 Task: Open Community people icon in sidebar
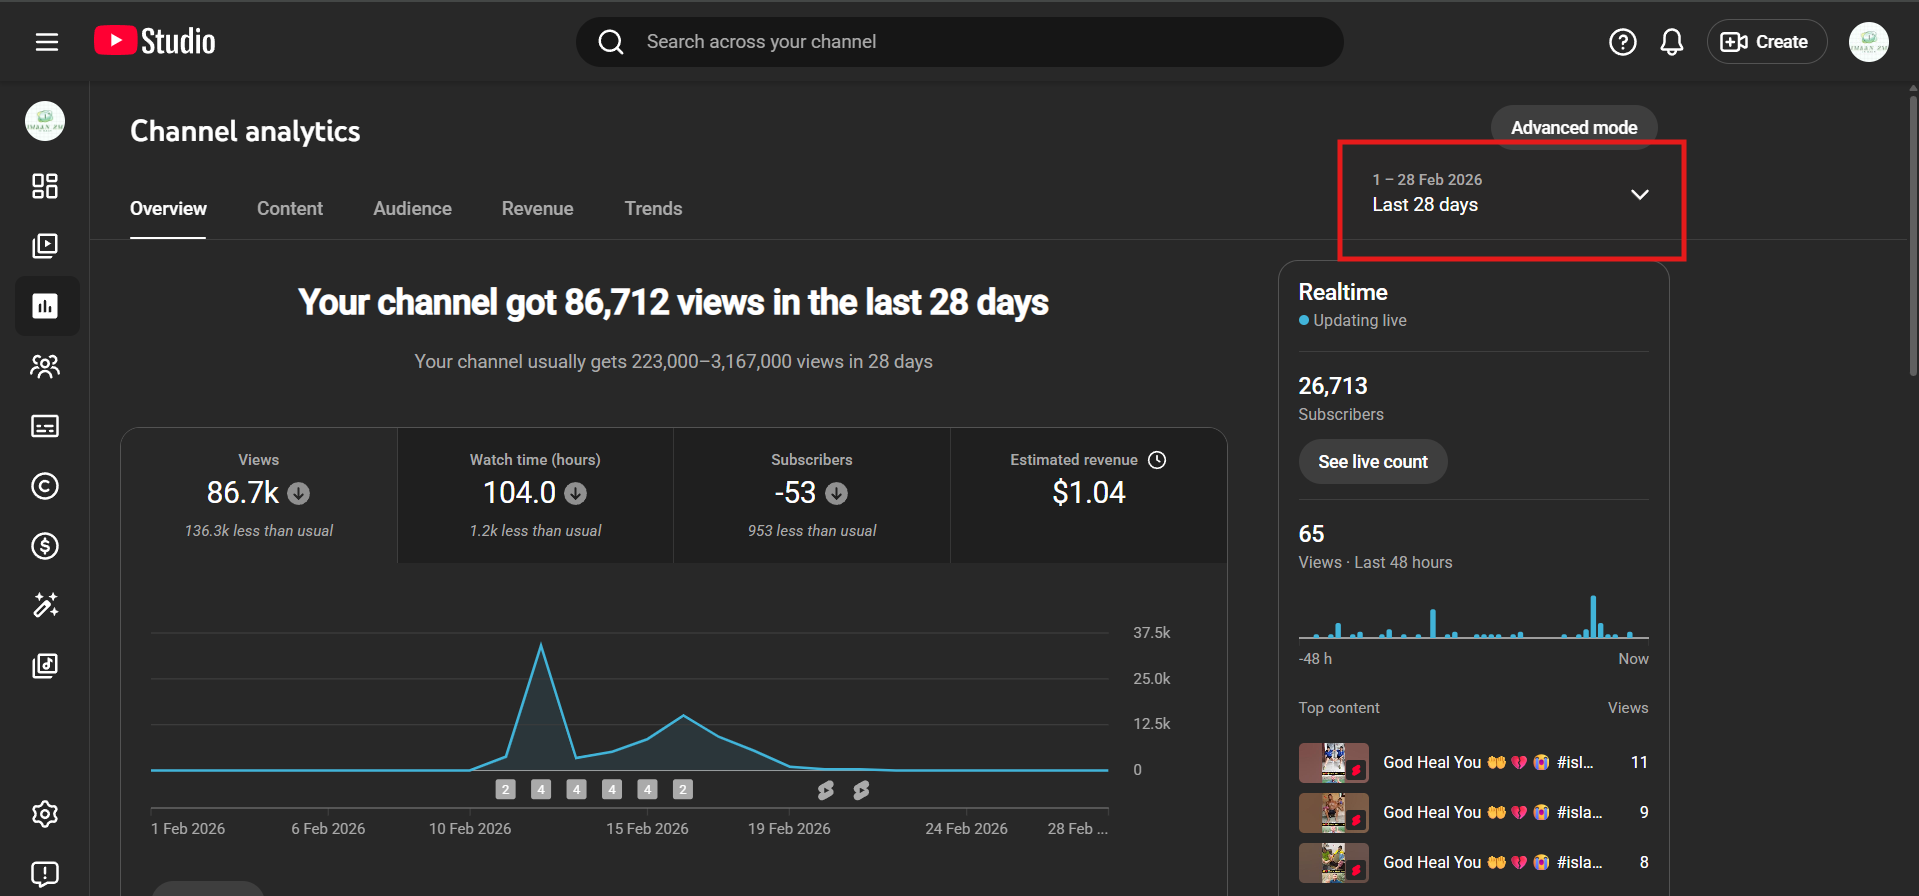[45, 366]
